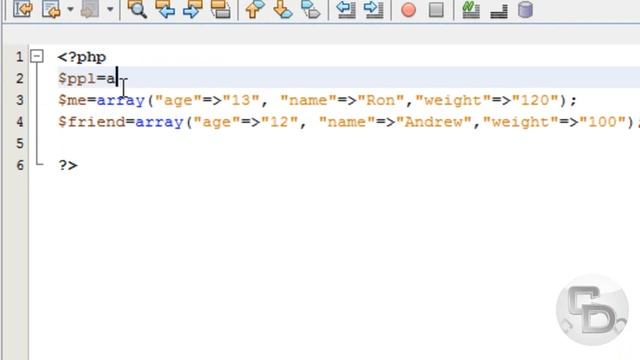Image resolution: width=640 pixels, height=360 pixels.
Task: Uncomment the selected line
Action: point(499,10)
